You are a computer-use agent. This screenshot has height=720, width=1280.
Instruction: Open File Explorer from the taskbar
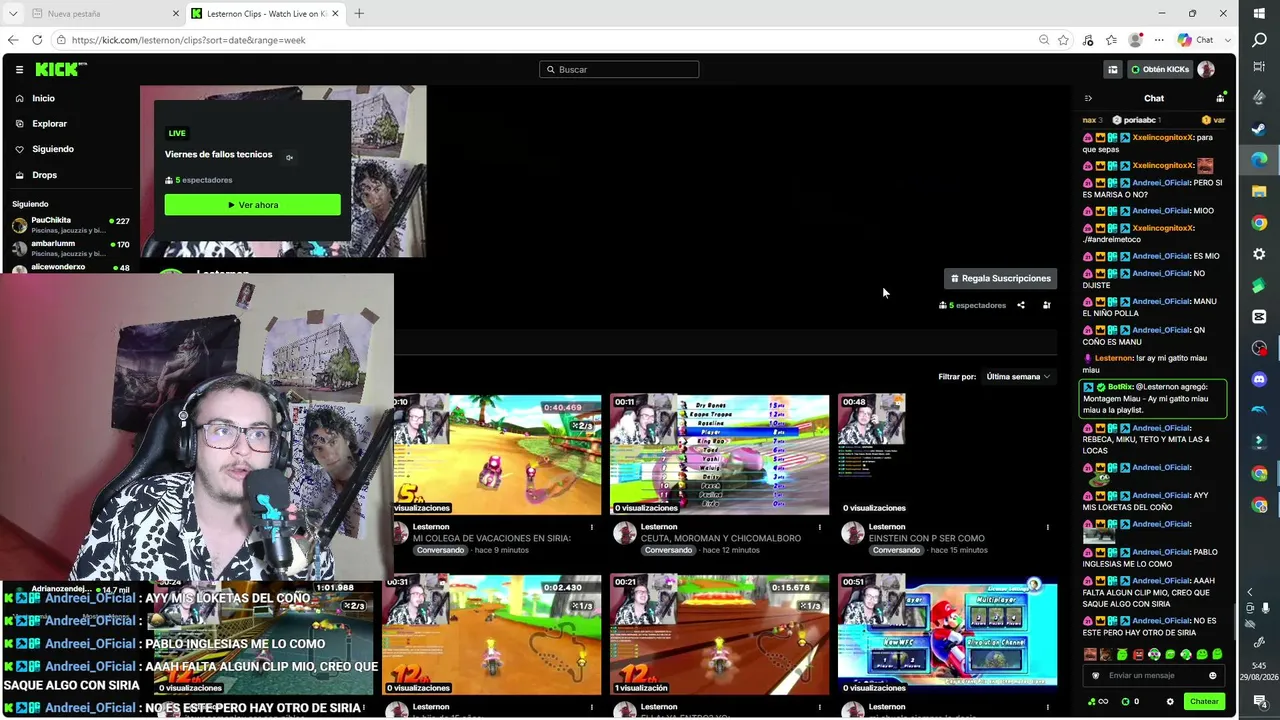click(1259, 191)
